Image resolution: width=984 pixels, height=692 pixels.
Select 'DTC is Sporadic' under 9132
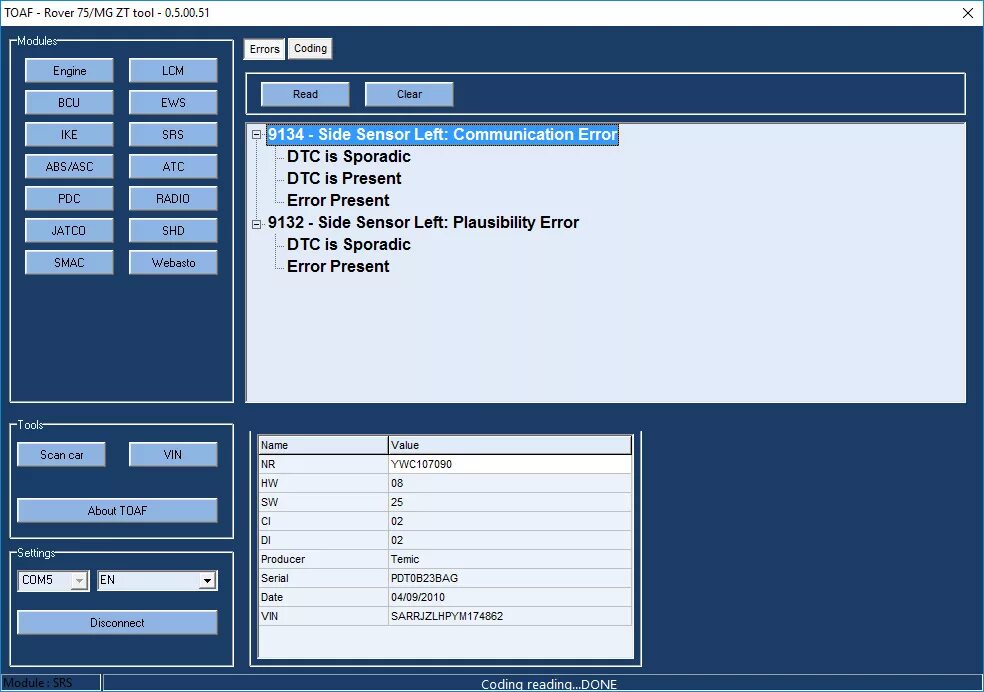click(x=348, y=245)
